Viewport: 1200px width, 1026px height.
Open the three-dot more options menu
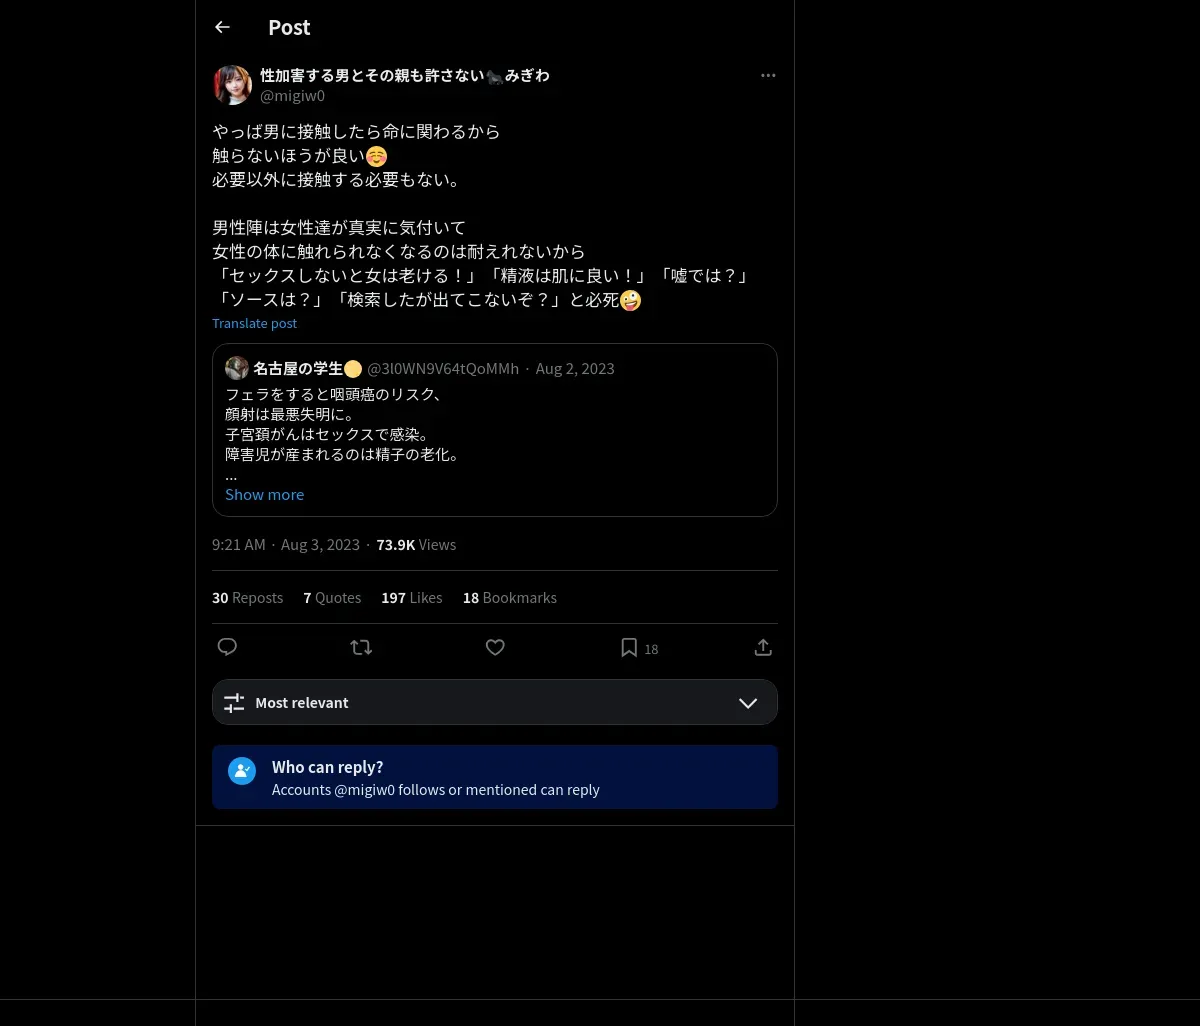click(x=768, y=75)
